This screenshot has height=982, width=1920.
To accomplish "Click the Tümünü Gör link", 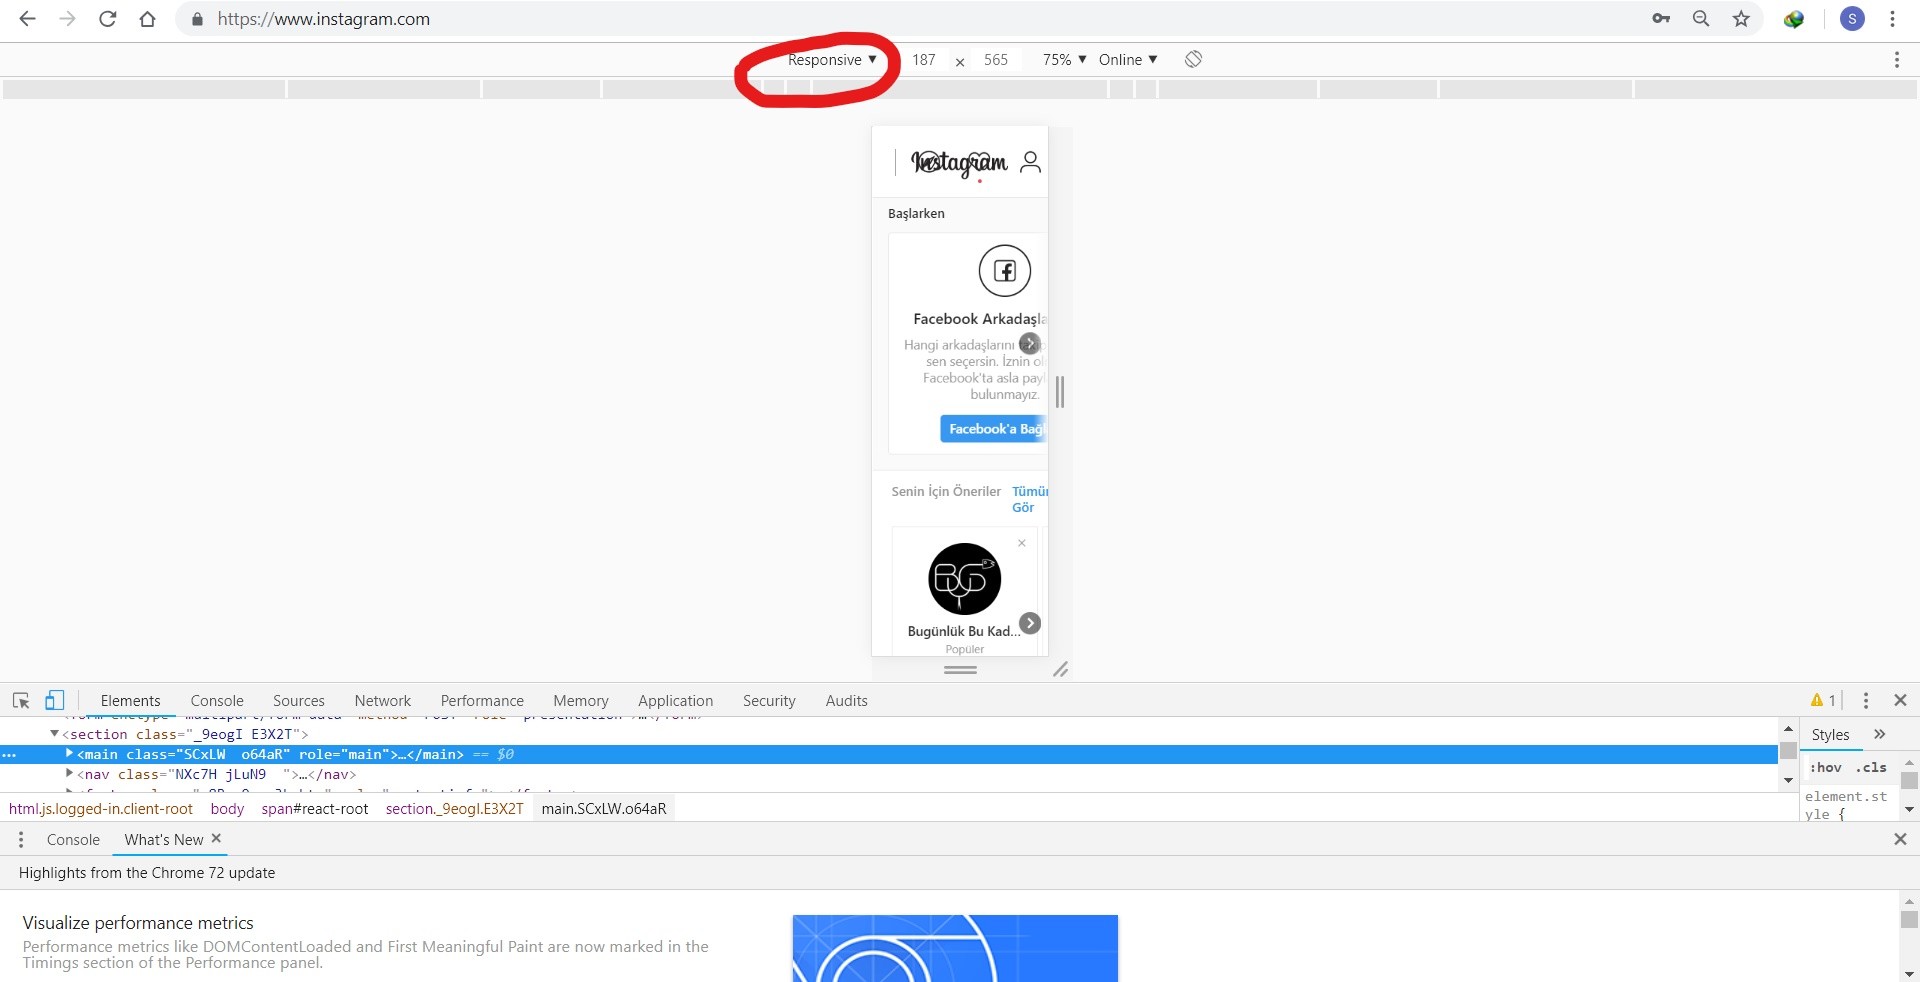I will pyautogui.click(x=1029, y=499).
